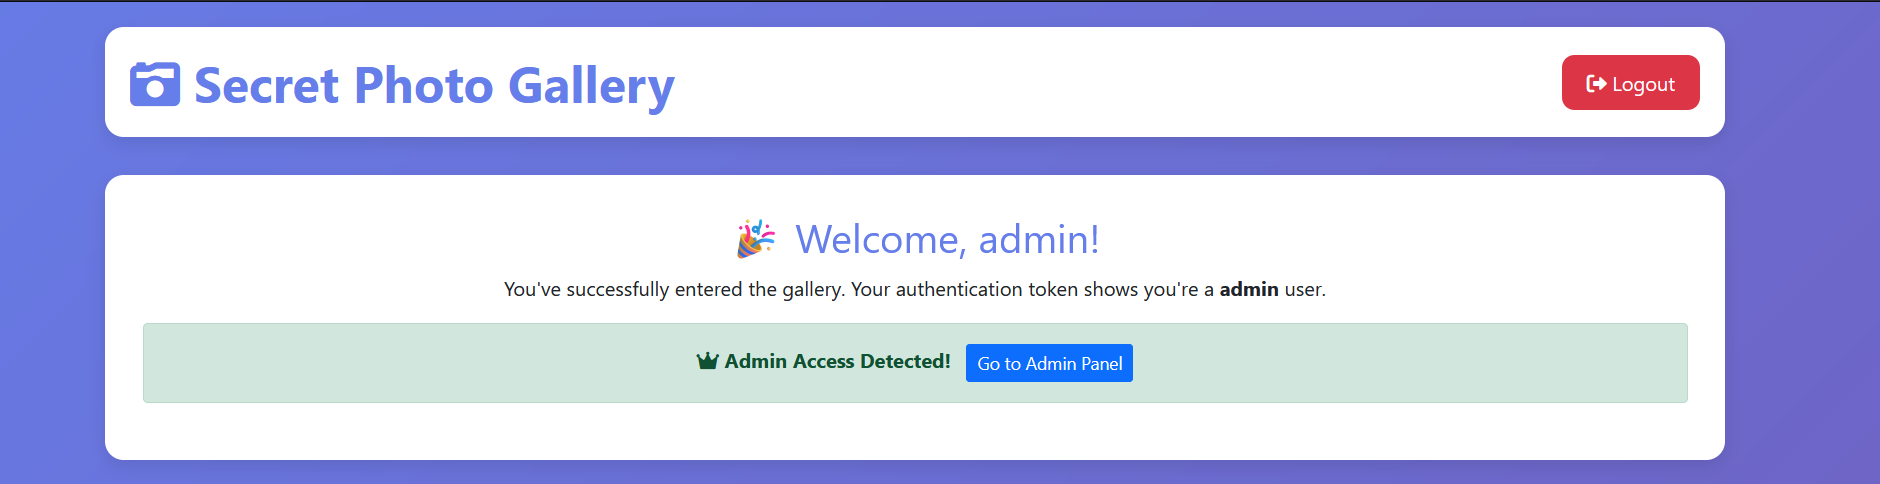Click the word "Secret" in the title

[x=266, y=85]
